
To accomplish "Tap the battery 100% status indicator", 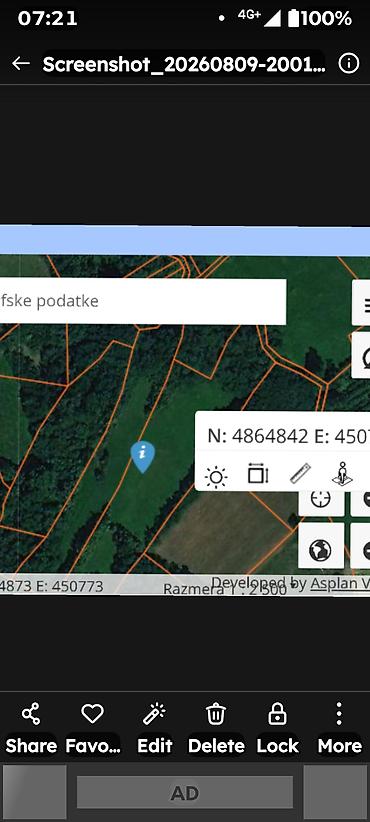I will click(x=320, y=19).
